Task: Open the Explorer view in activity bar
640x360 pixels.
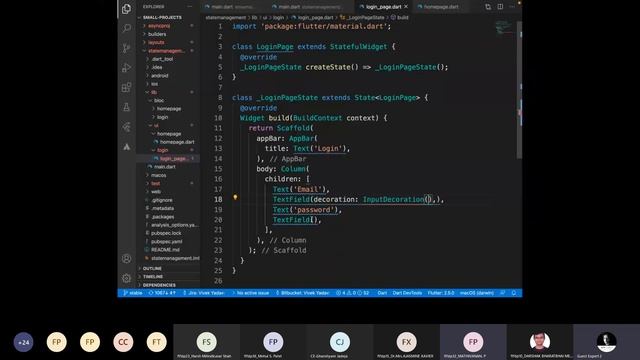Action: point(127,9)
